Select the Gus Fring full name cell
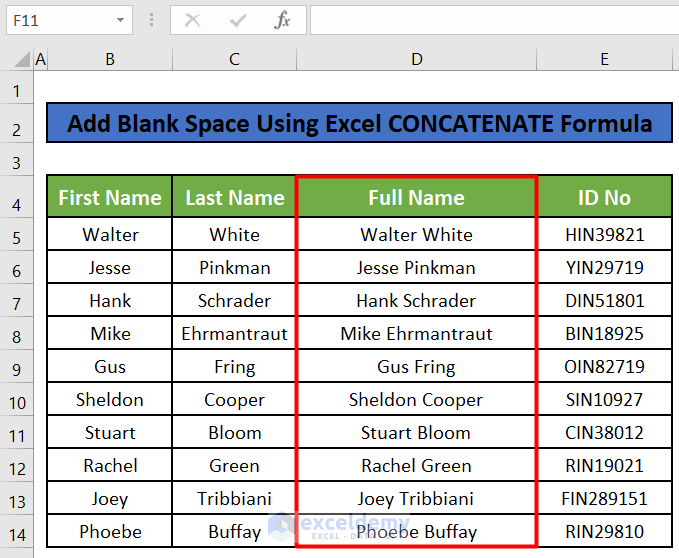Image resolution: width=679 pixels, height=558 pixels. pyautogui.click(x=417, y=366)
